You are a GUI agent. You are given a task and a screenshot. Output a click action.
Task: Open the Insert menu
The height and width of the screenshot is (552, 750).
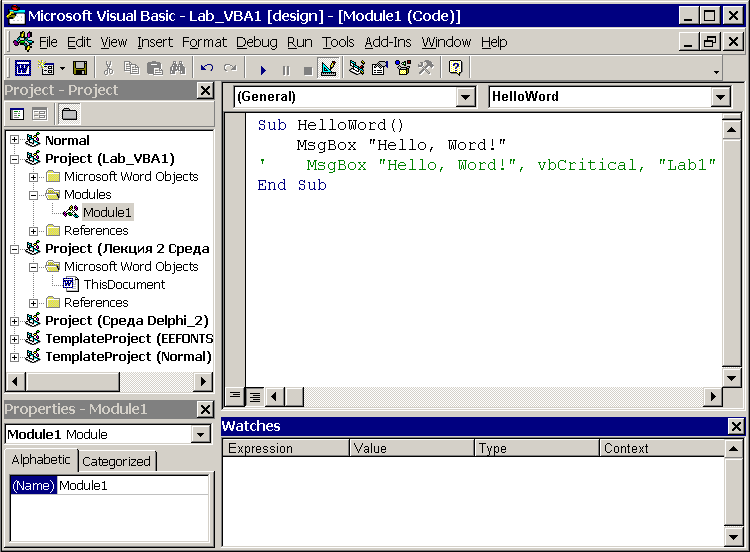(x=155, y=42)
